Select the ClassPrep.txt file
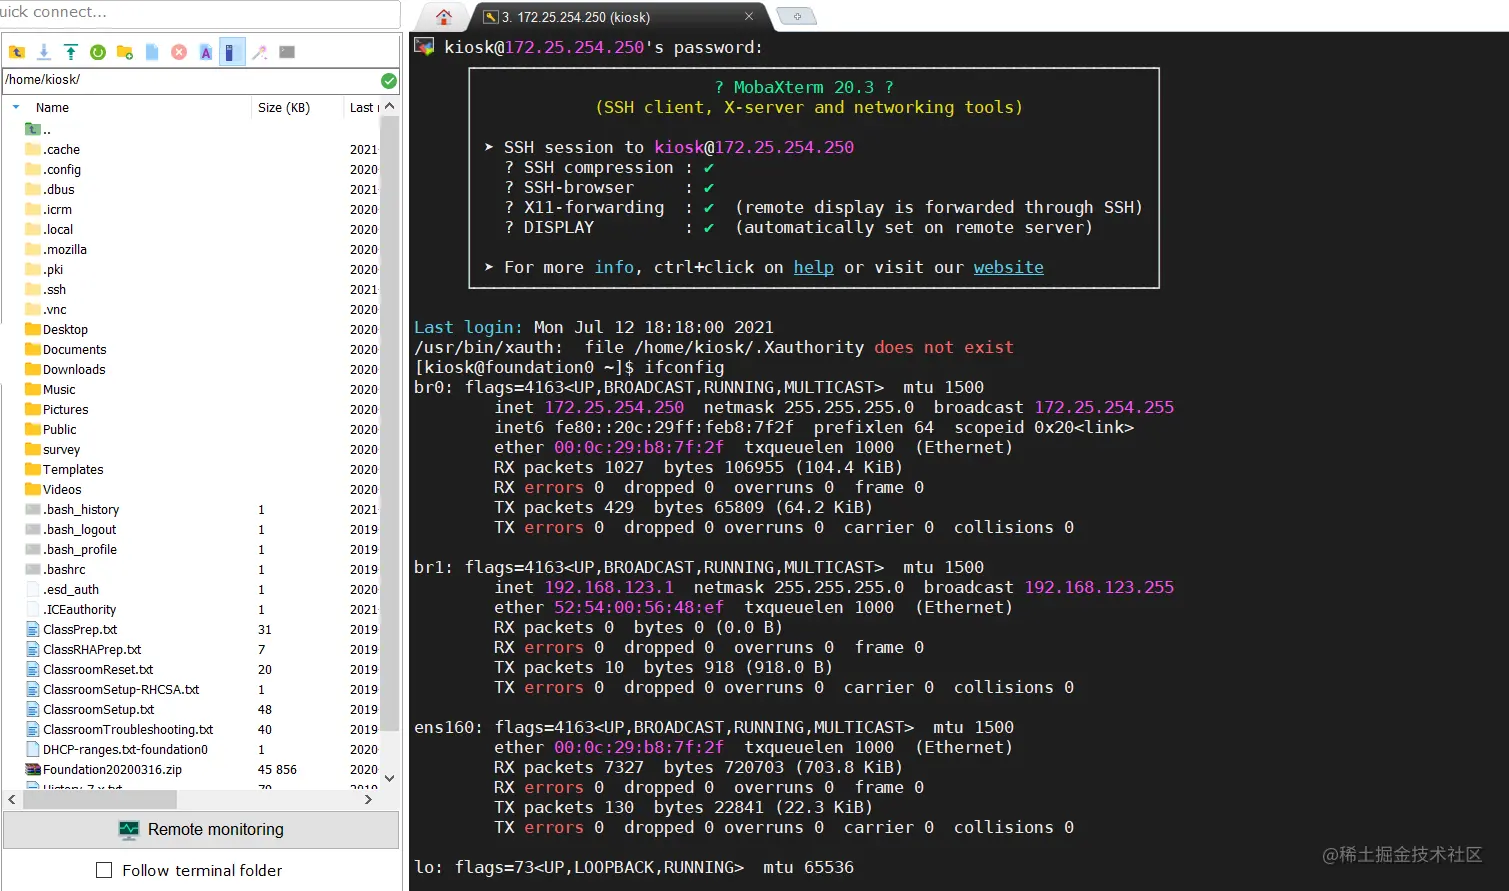1509x891 pixels. pos(71,629)
